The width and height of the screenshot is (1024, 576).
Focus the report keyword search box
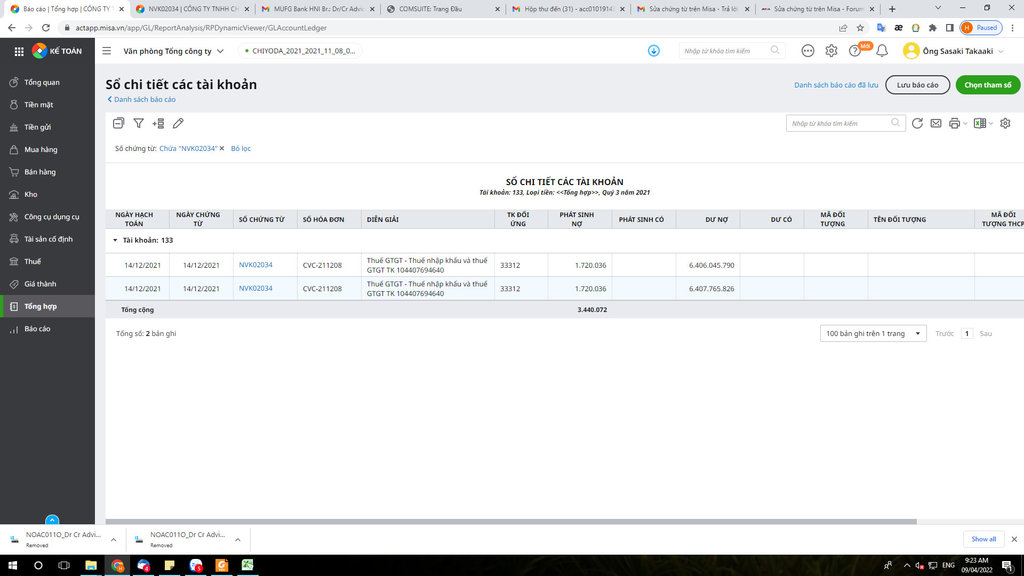tap(846, 123)
